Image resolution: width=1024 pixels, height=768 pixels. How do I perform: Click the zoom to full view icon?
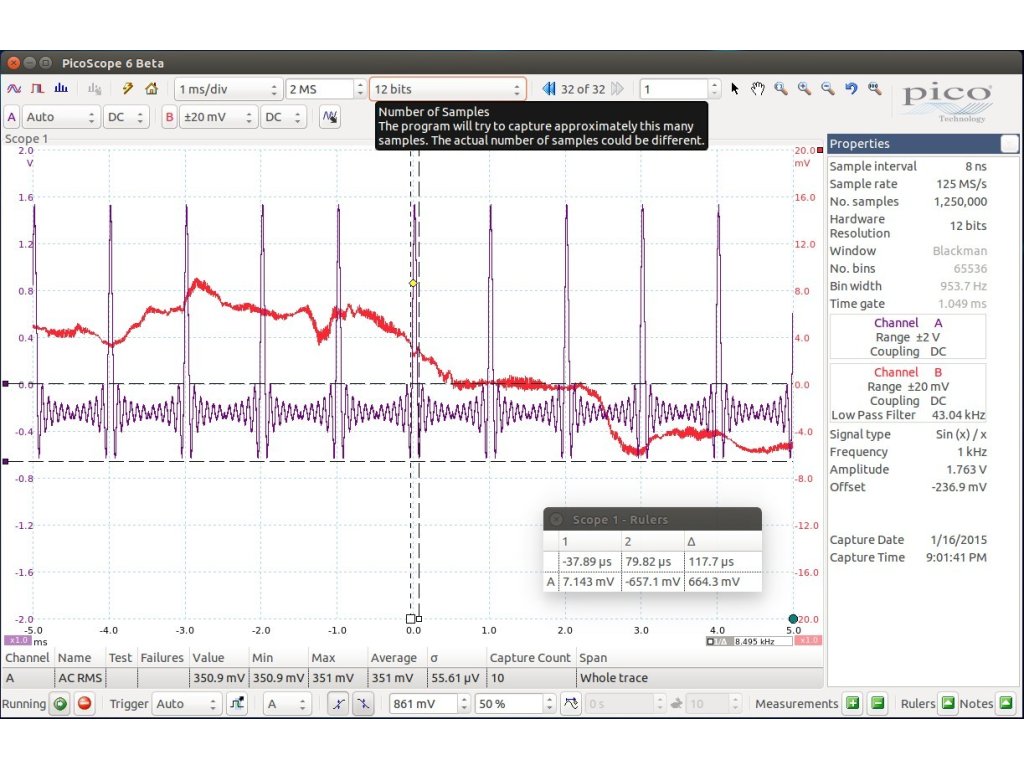pyautogui.click(x=874, y=89)
